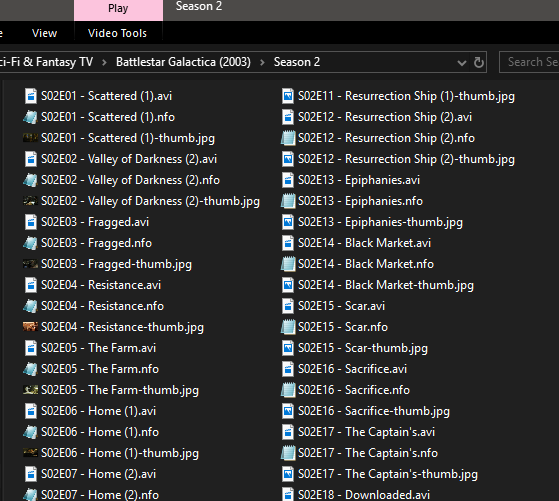Click the nfo icon of S02E06 - Home (1).nfo

tap(31, 432)
